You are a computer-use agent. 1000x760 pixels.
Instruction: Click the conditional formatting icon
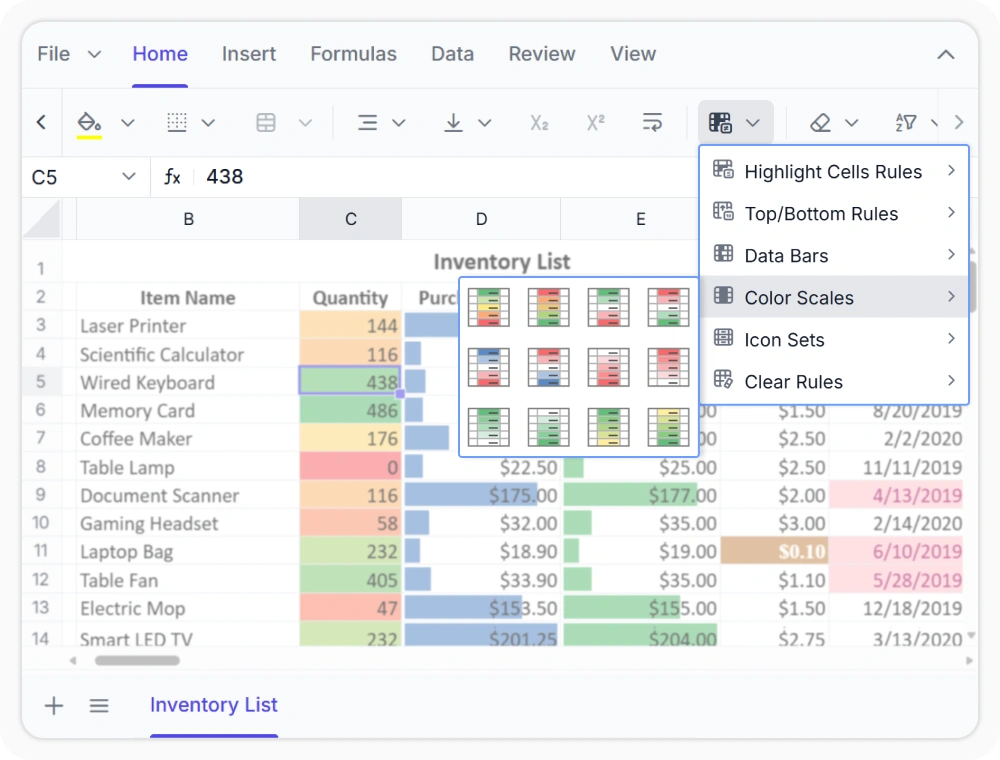(x=720, y=122)
